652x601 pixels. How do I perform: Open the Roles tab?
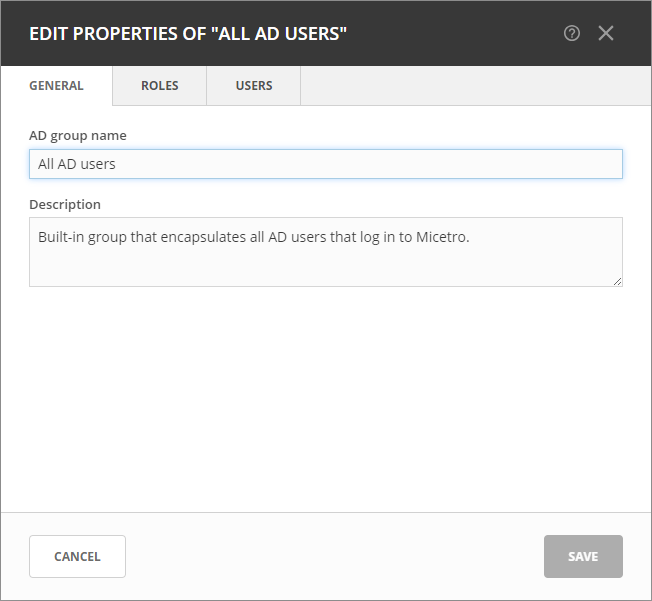pos(160,86)
